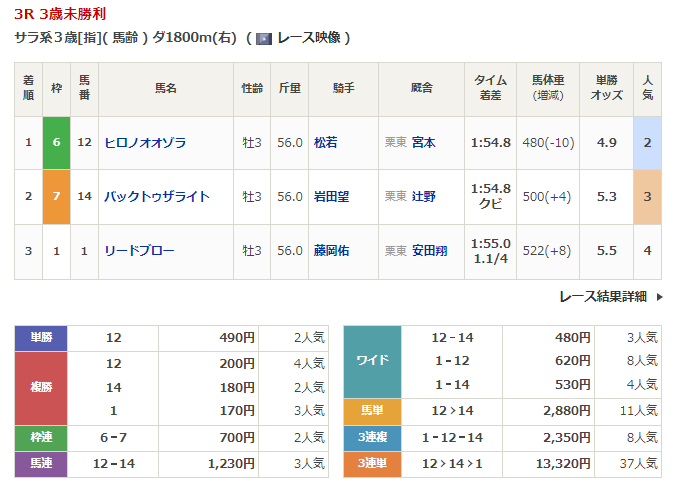Image resolution: width=675 pixels, height=485 pixels.
Task: Open horse リードブロー profile
Action: [139, 251]
